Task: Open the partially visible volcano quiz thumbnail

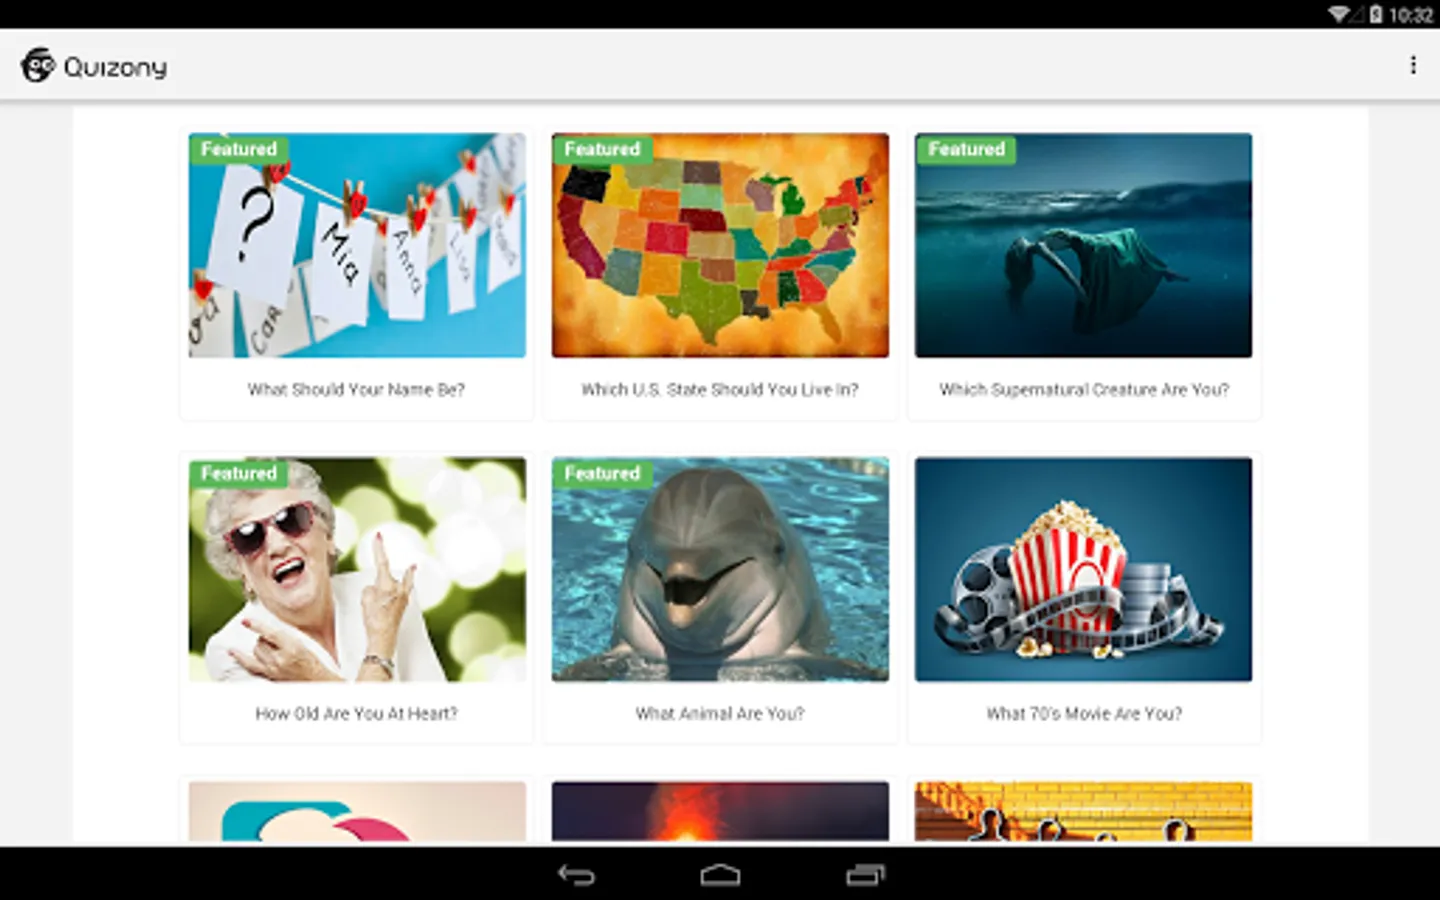Action: point(720,811)
